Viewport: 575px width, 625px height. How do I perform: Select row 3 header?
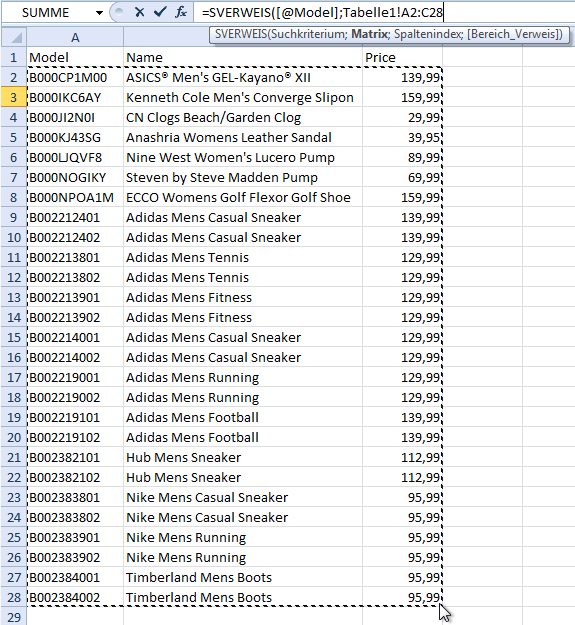click(14, 97)
